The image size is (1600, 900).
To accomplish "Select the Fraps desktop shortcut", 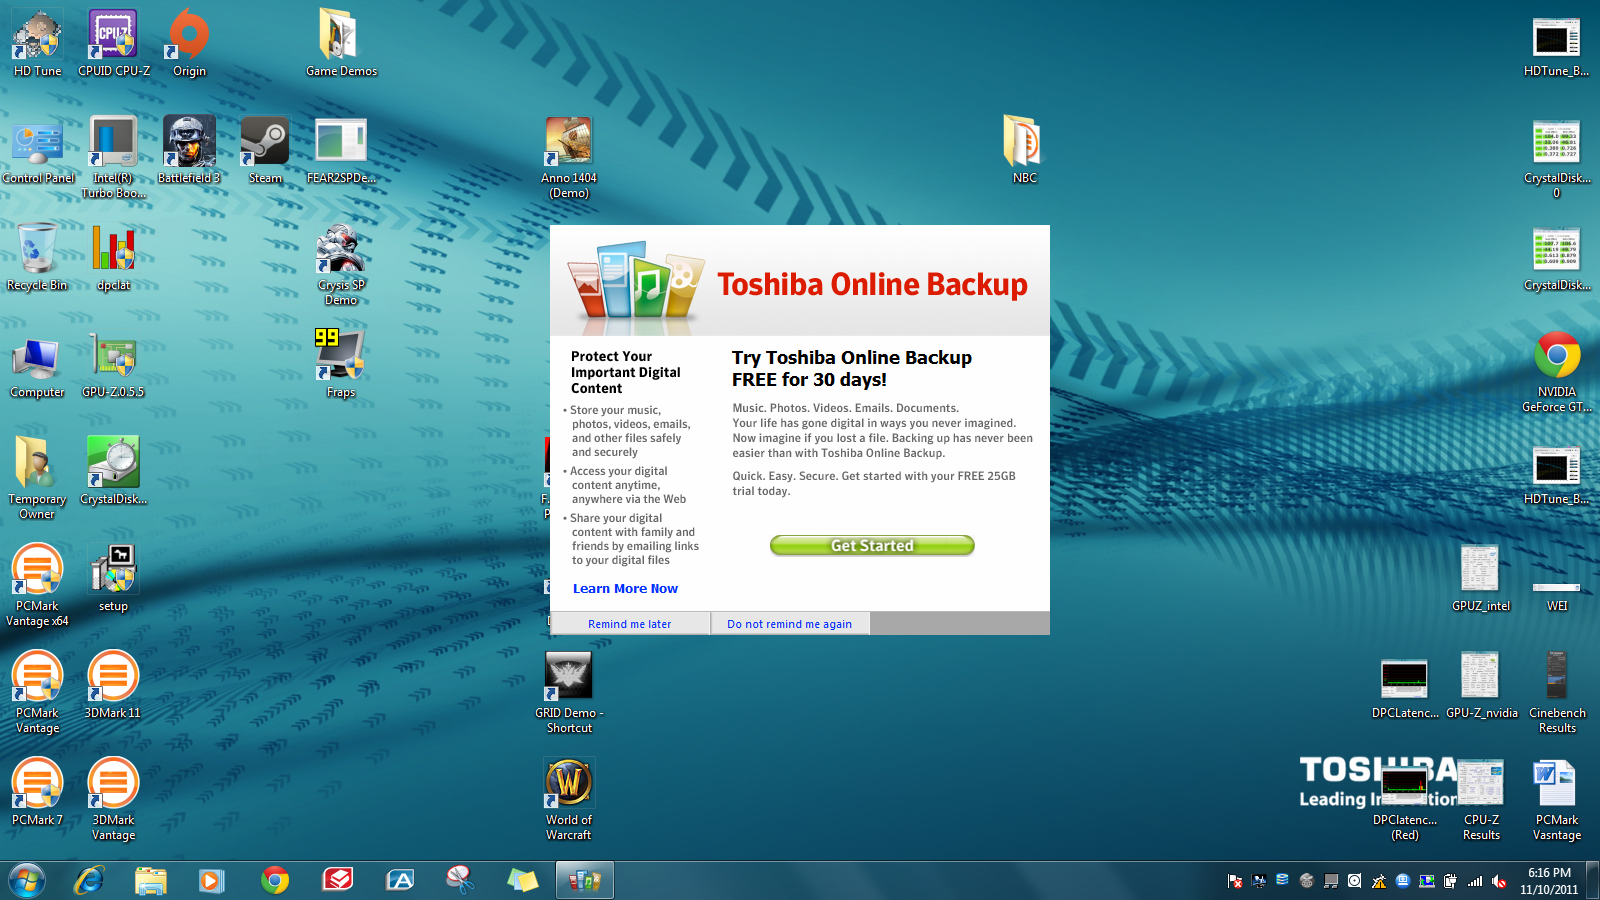I will (x=341, y=364).
